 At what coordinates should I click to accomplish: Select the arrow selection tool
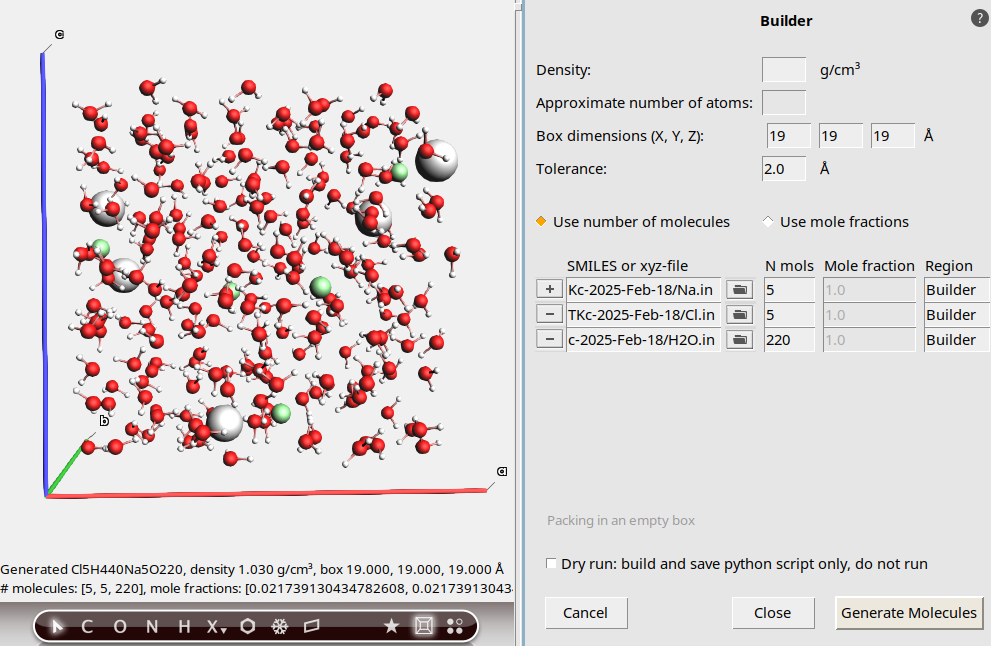click(56, 625)
